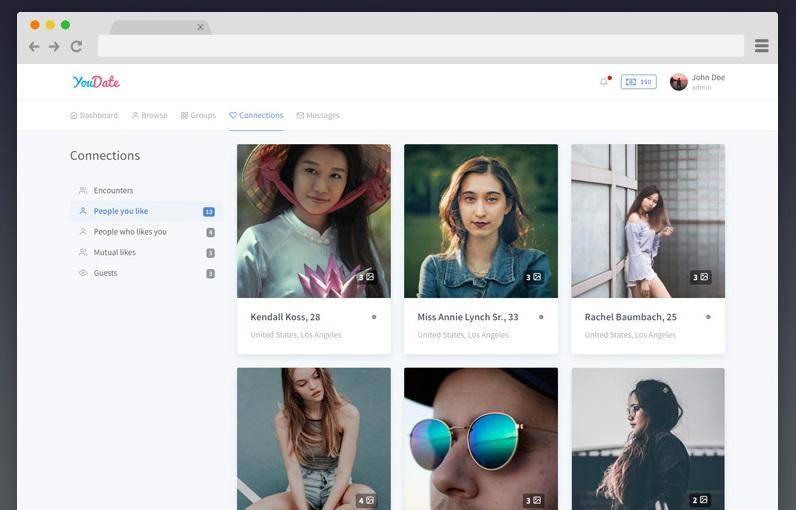The image size is (796, 510).
Task: Open the Browse tab
Action: 149,115
